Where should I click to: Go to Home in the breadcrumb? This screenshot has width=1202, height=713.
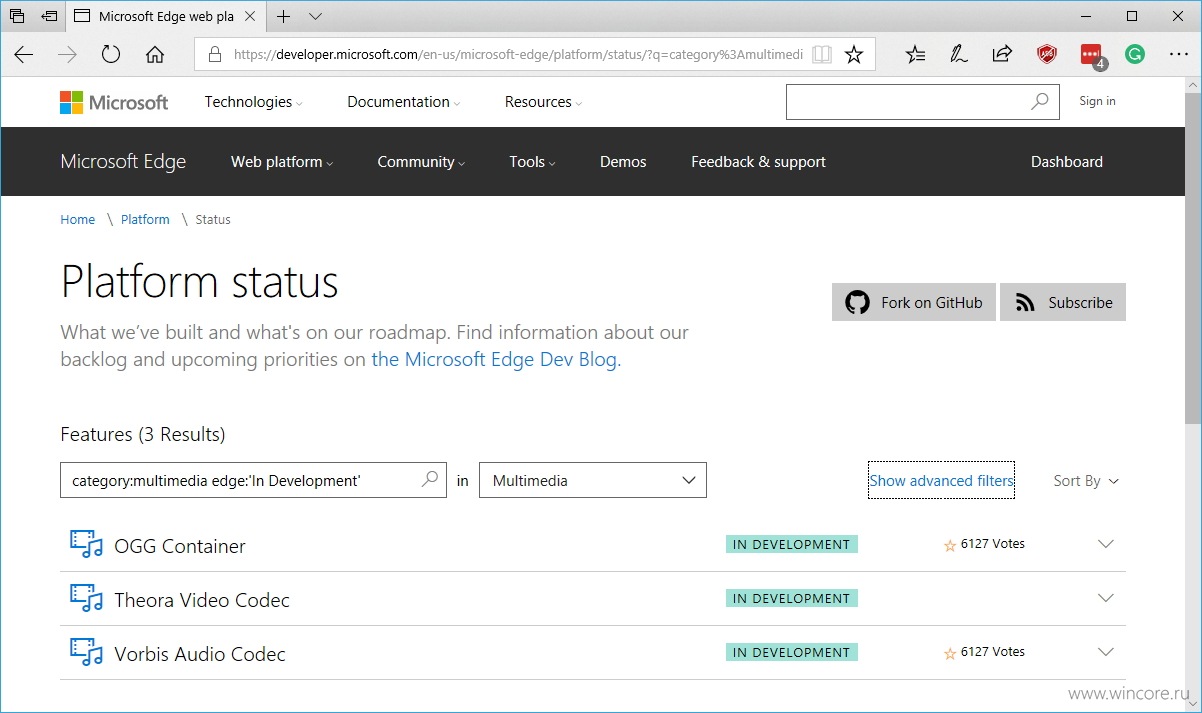click(78, 220)
